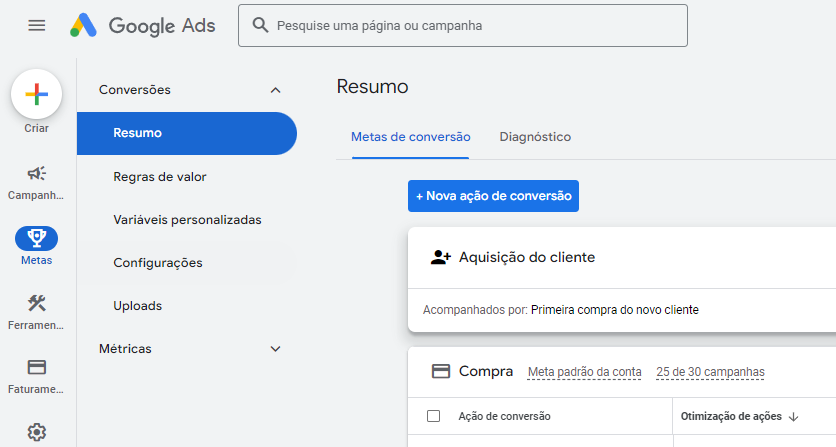Click the Compra heading

coord(486,371)
